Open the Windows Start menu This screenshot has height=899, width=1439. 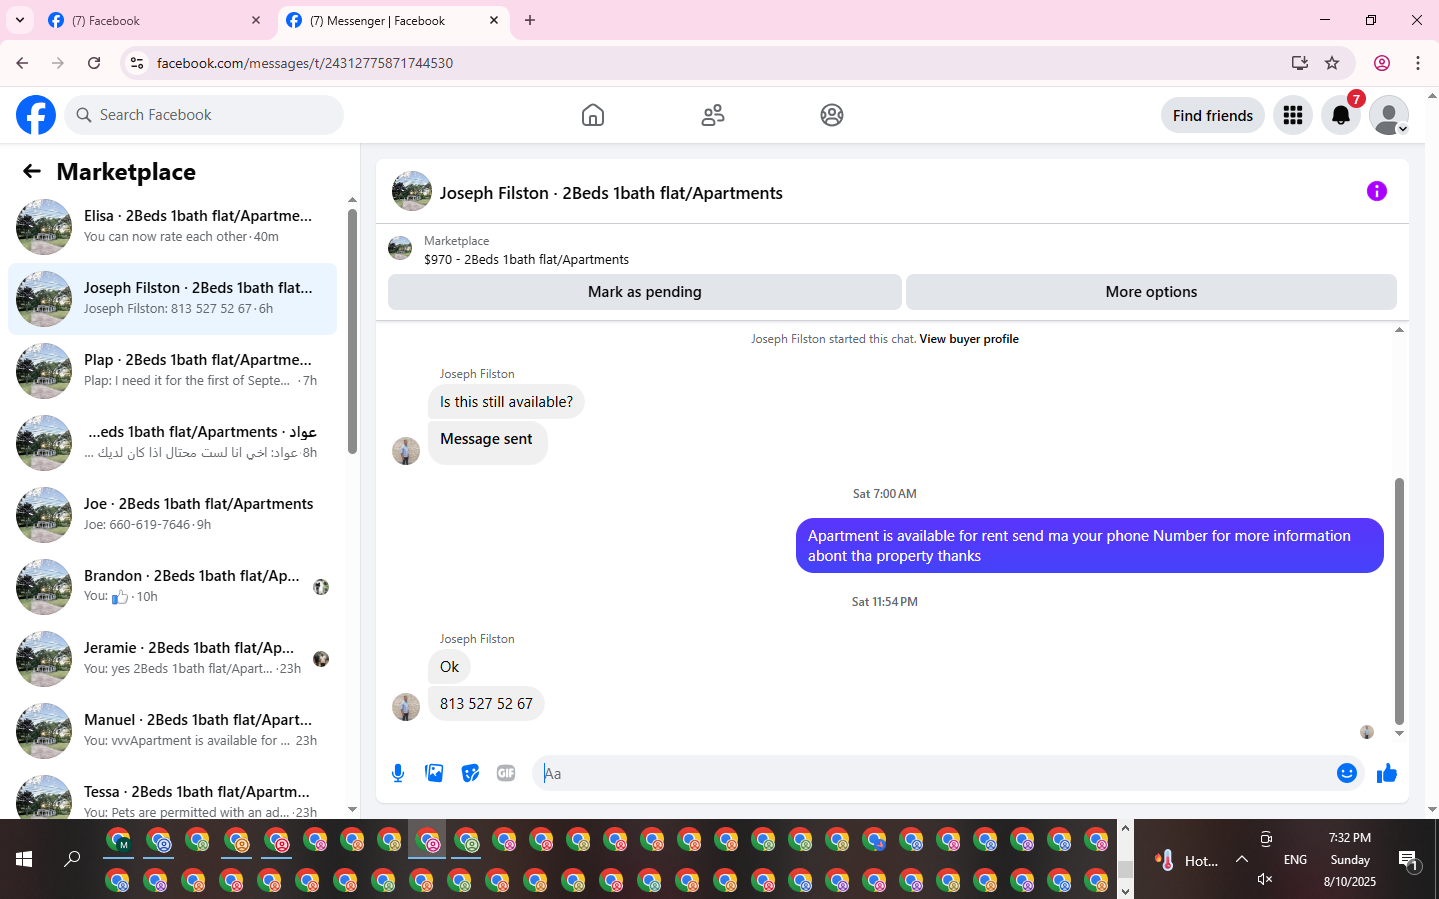coord(24,859)
